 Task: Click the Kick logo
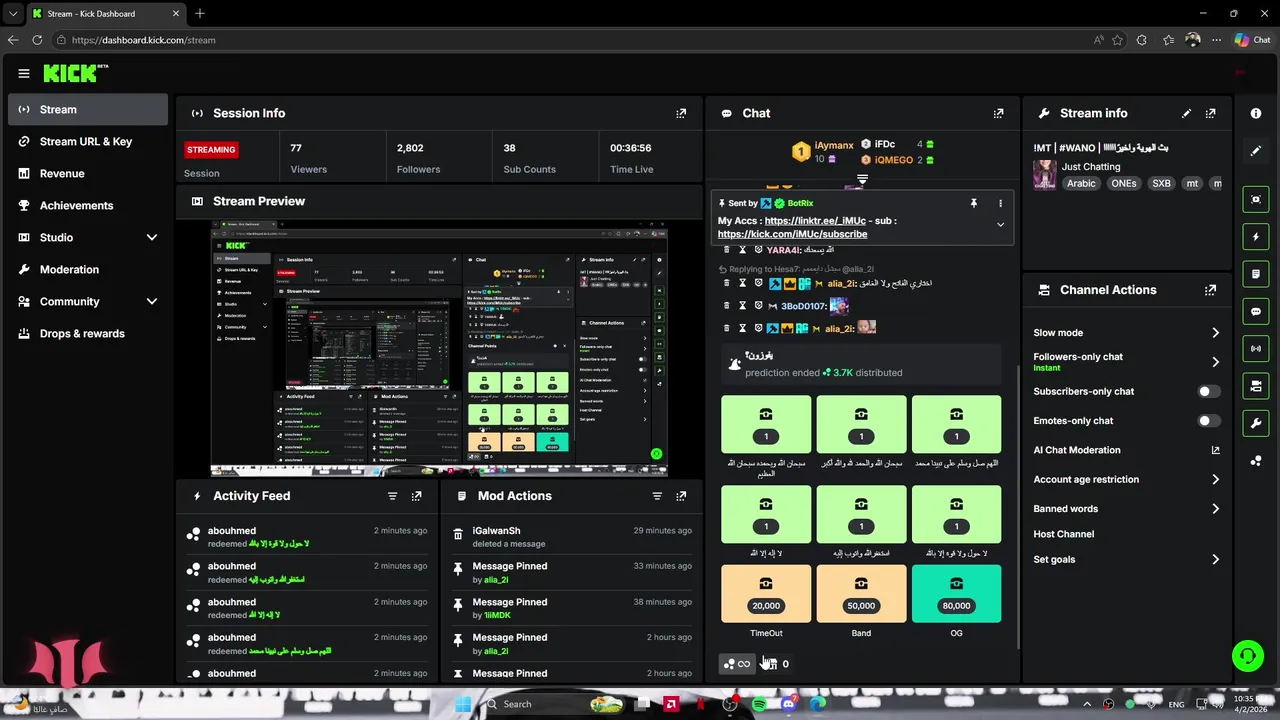(75, 73)
